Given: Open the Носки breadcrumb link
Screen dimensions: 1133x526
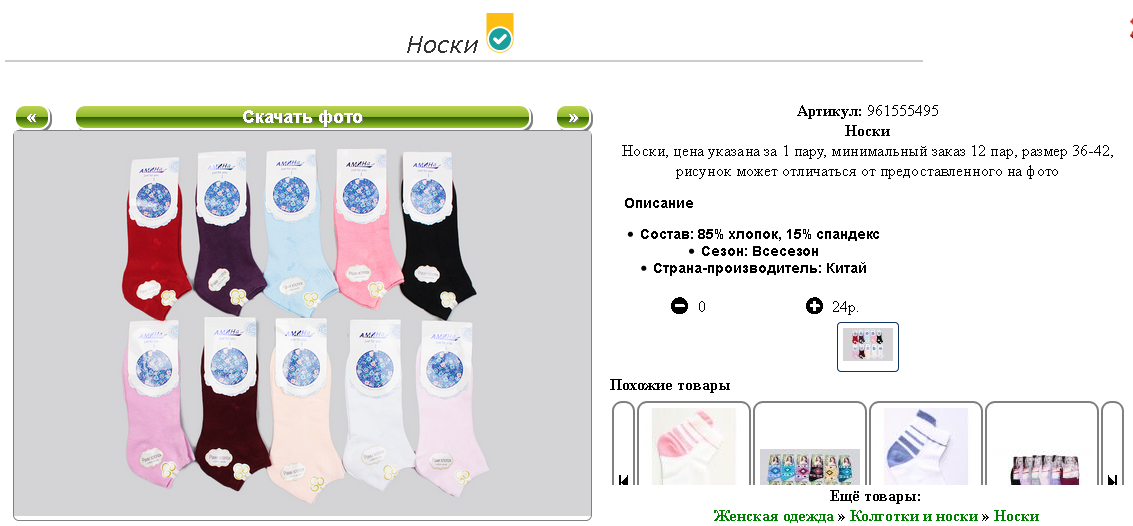Looking at the screenshot, I should [x=1017, y=517].
